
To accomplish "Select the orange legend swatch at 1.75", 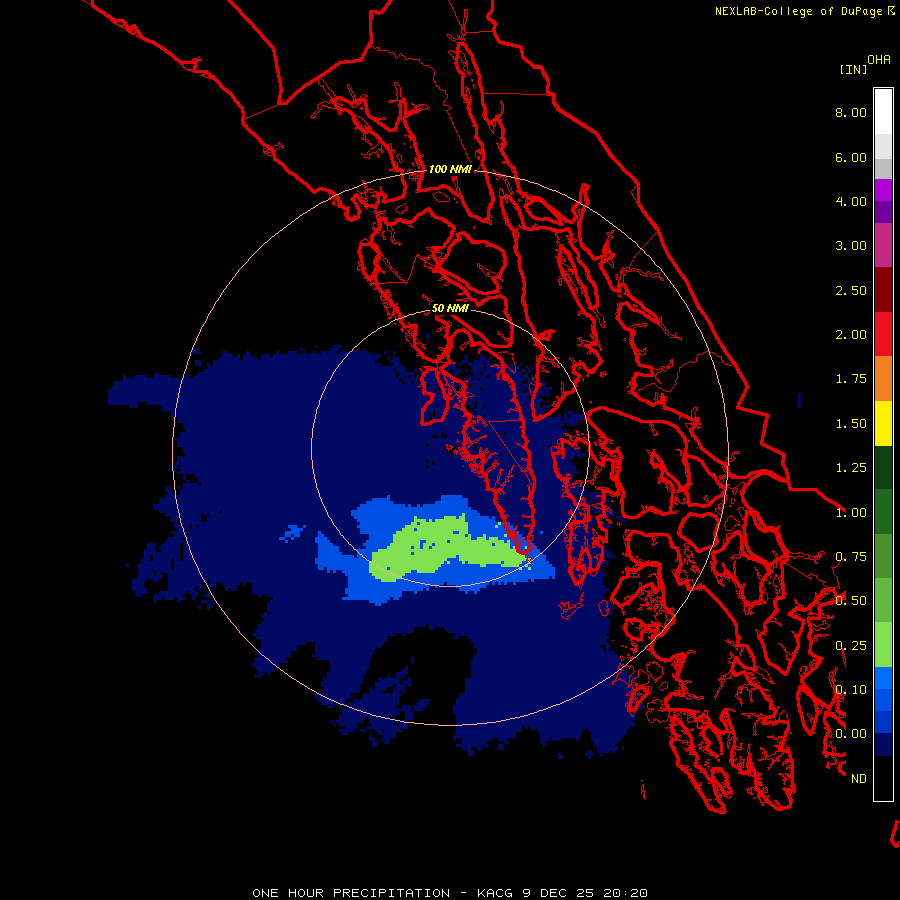I will tap(883, 379).
